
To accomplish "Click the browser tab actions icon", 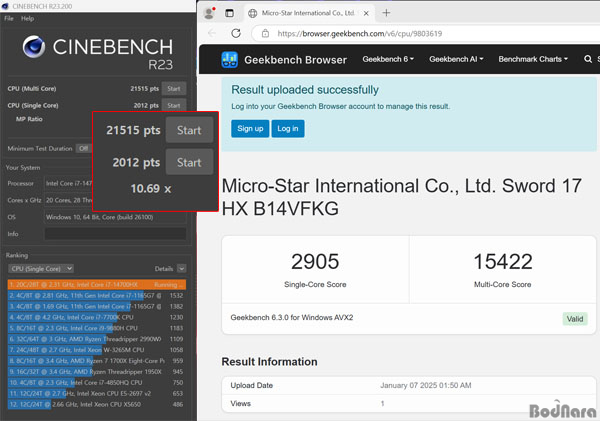I will 229,13.
